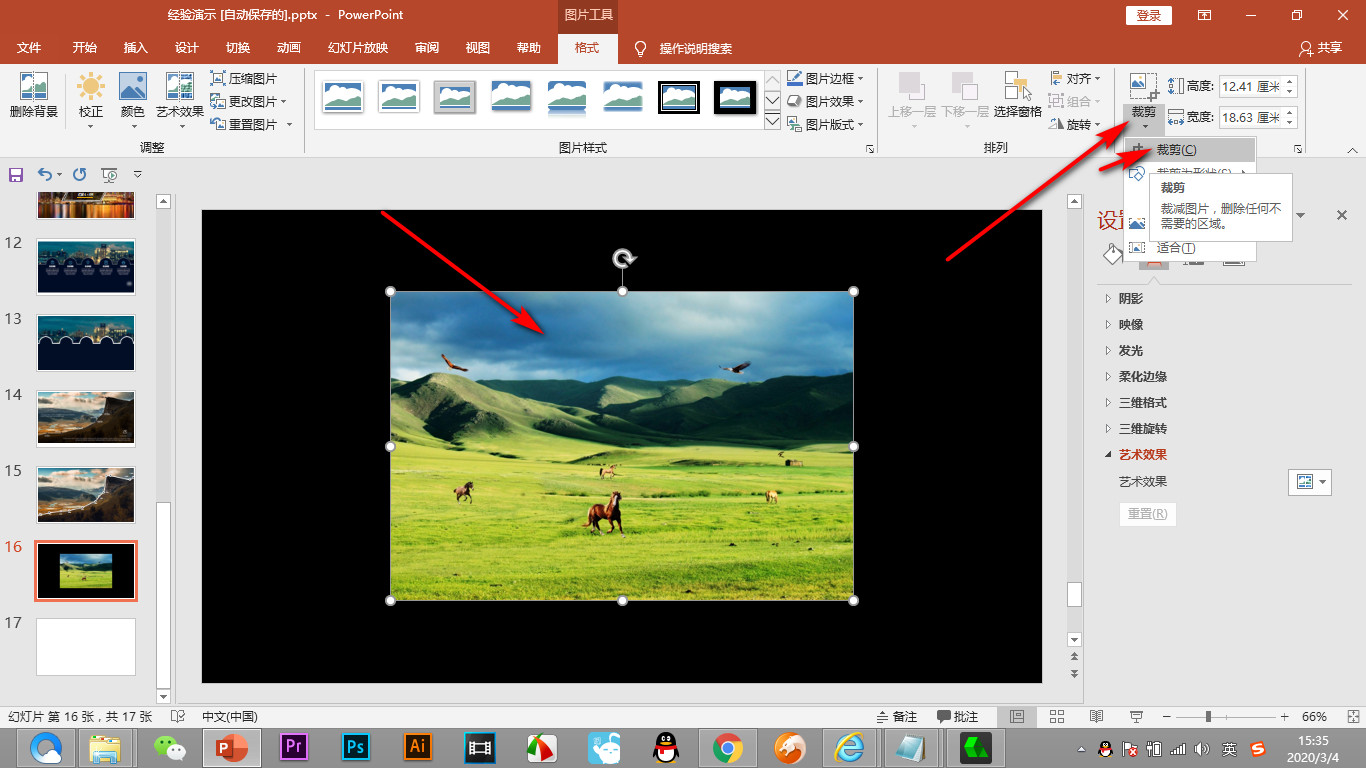
Task: Click the Reset 重置(R) button in pane
Action: pyautogui.click(x=1147, y=514)
